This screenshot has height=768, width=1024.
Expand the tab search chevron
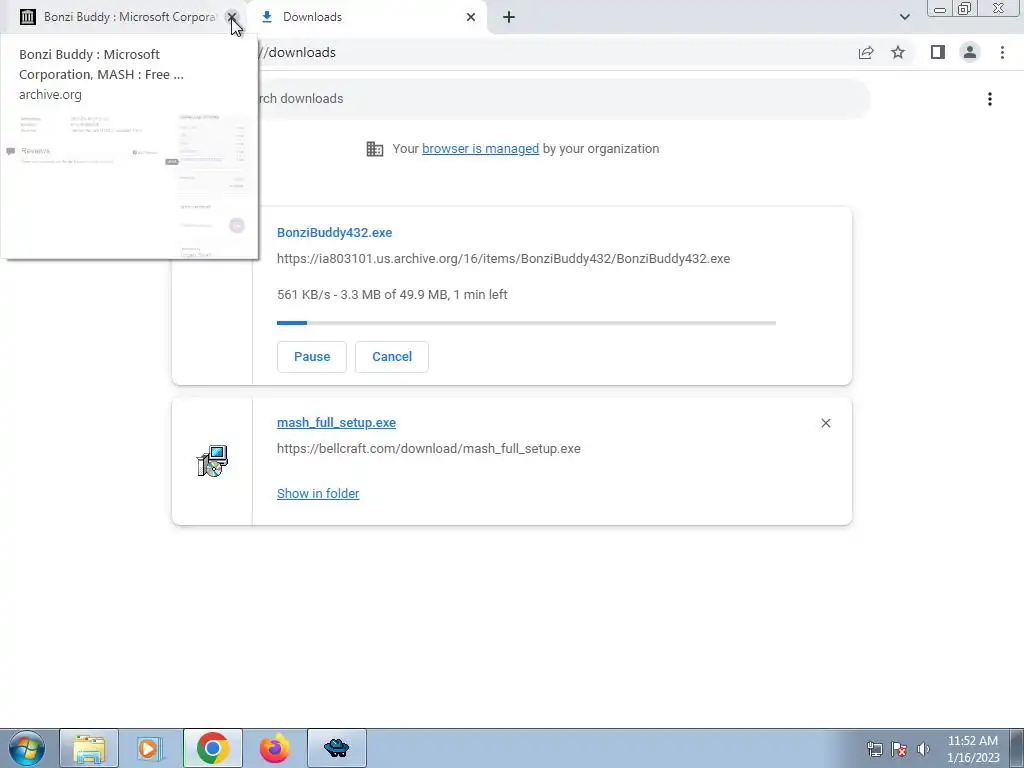point(904,17)
